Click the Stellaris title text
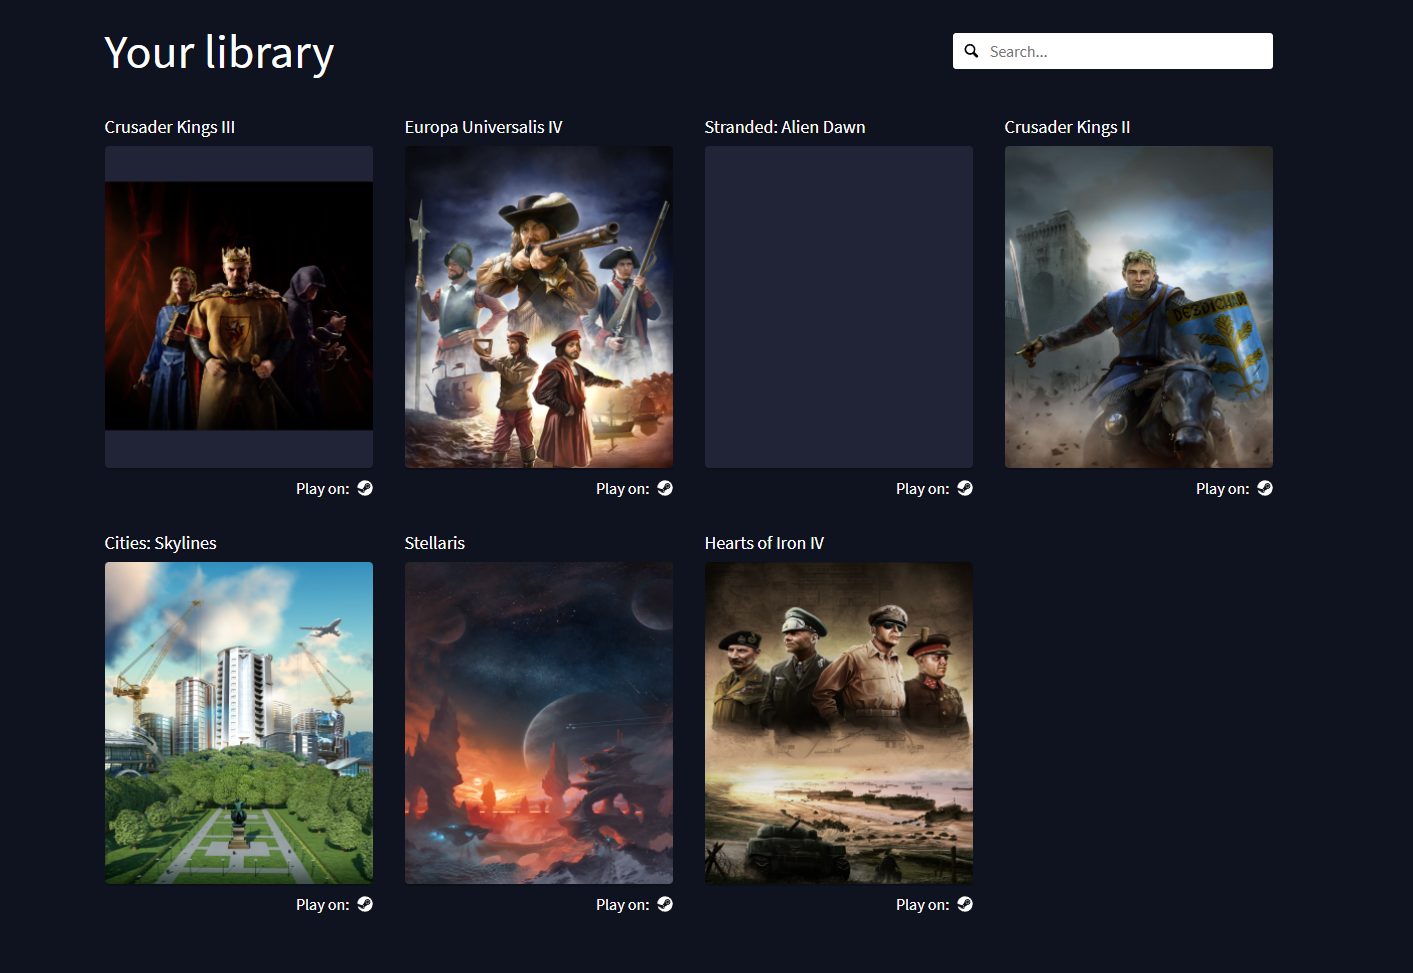 pyautogui.click(x=435, y=543)
